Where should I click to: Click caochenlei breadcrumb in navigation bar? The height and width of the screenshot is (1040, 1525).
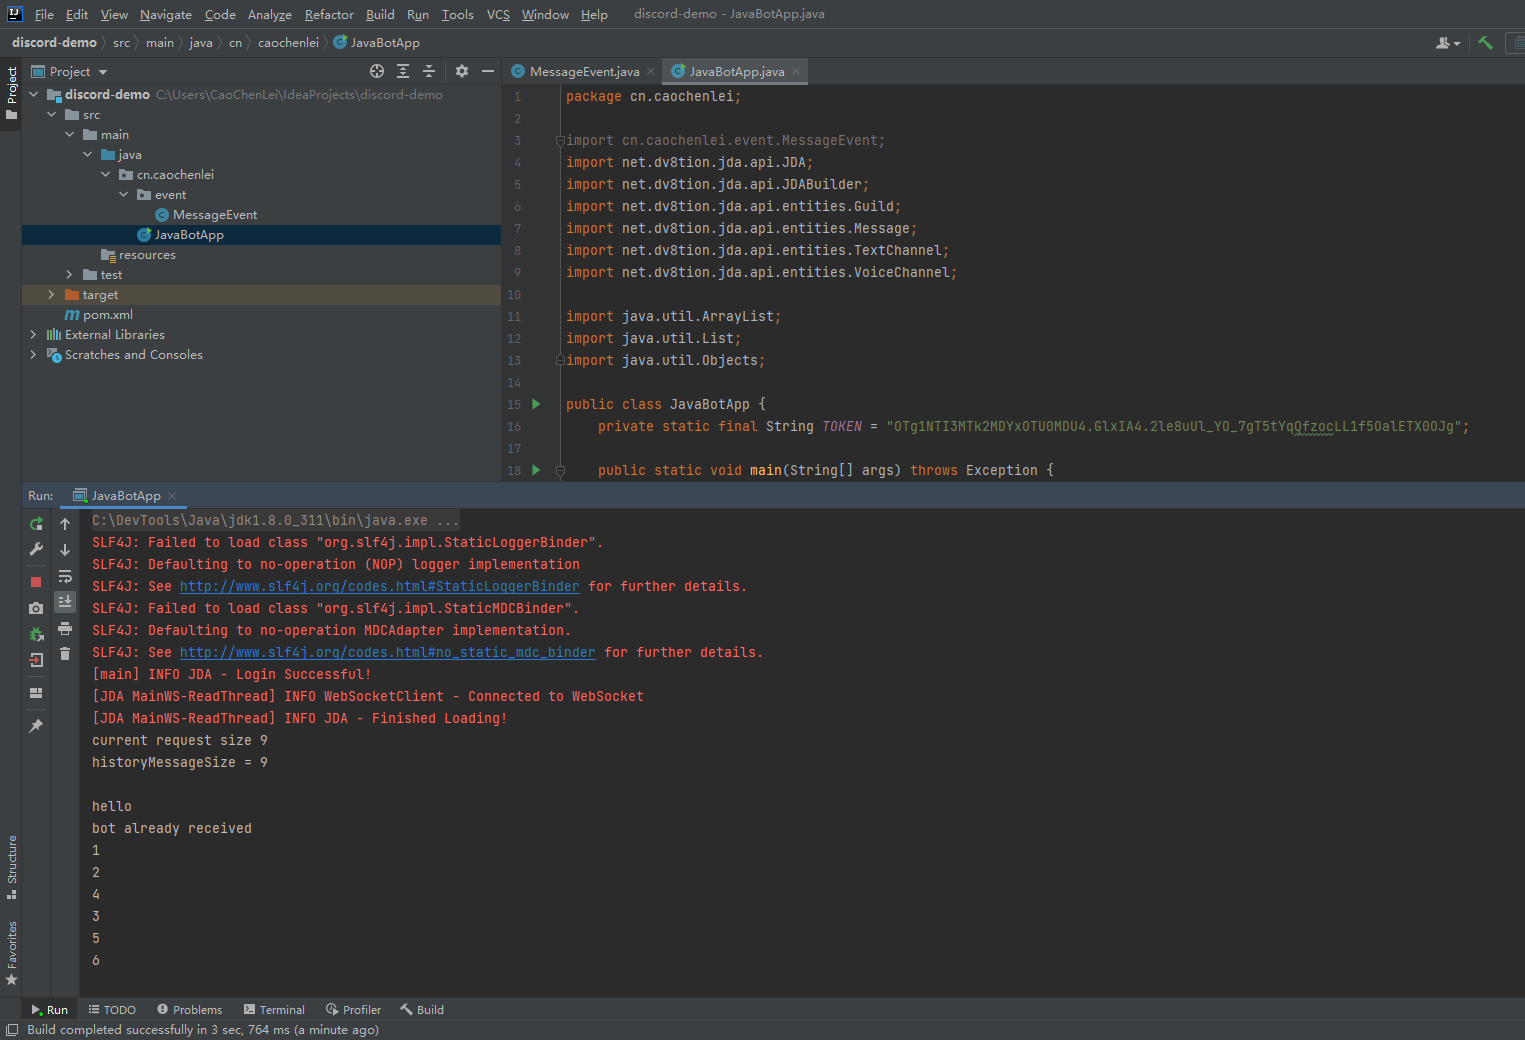288,42
